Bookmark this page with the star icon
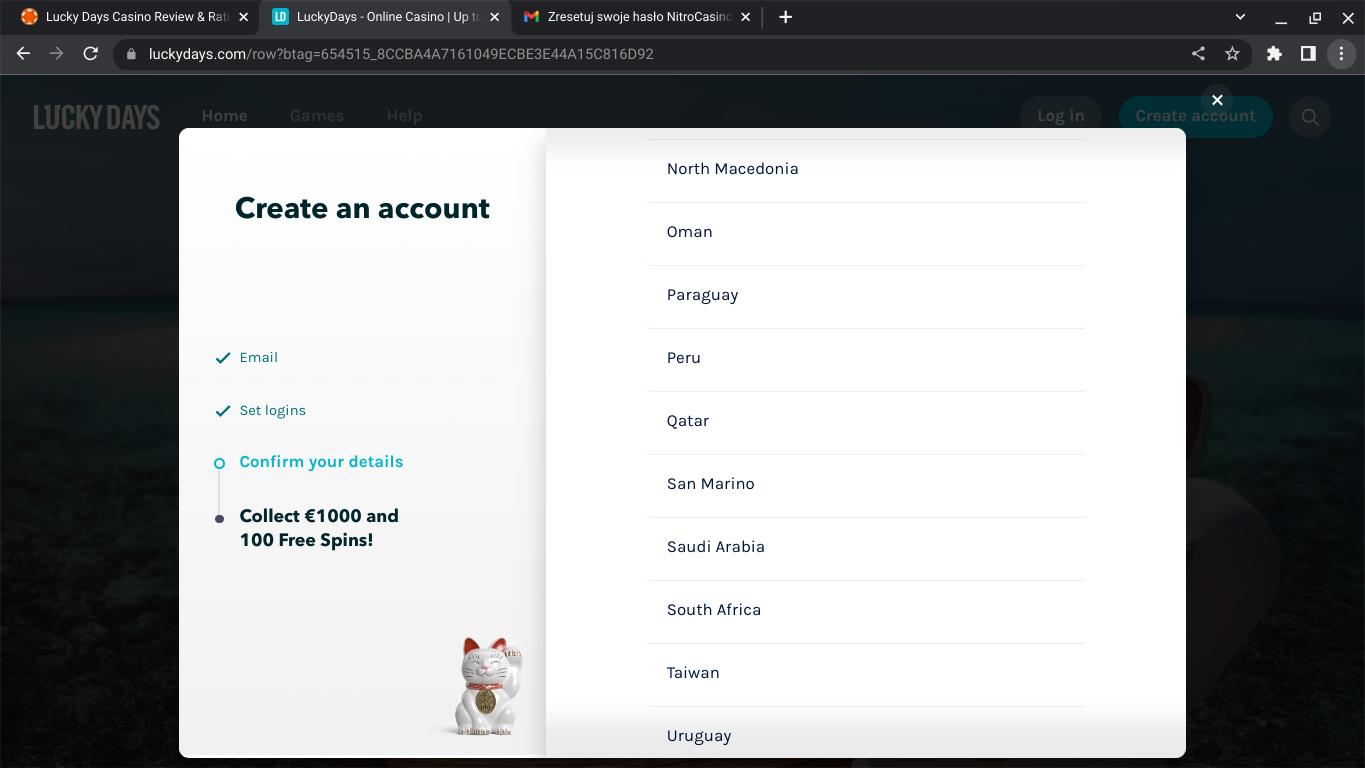The image size is (1365, 768). 1232,54
